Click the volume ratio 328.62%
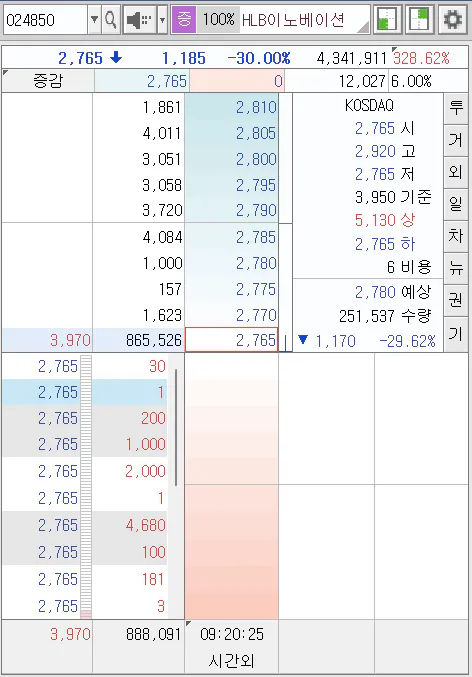472x677 pixels. (x=421, y=58)
